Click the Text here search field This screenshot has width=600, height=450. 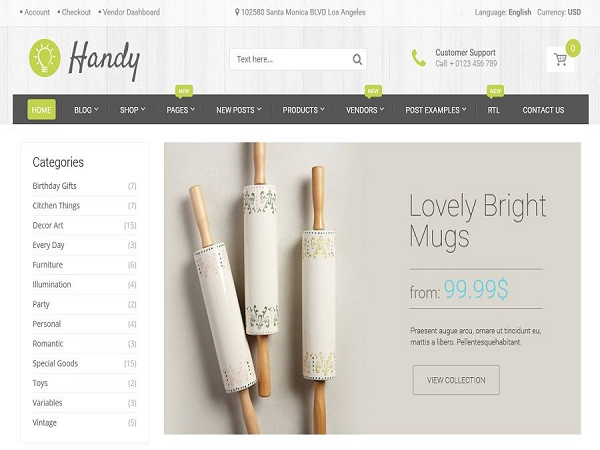click(x=291, y=59)
